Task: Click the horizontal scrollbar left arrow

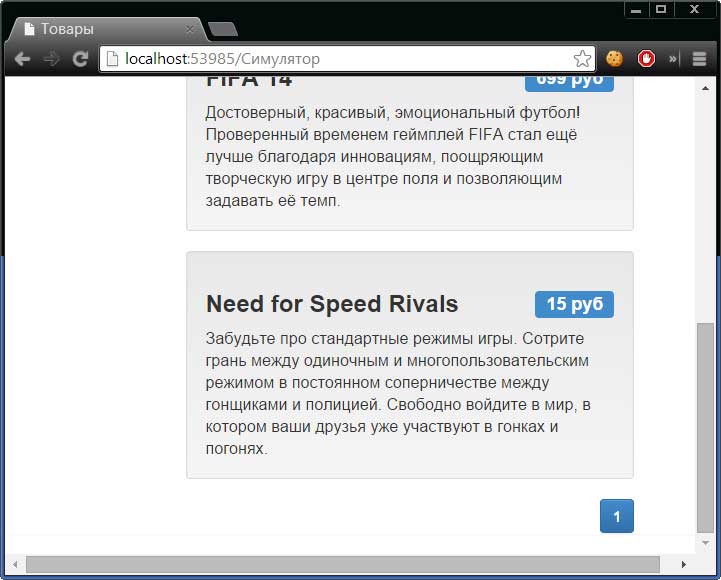Action: point(15,564)
